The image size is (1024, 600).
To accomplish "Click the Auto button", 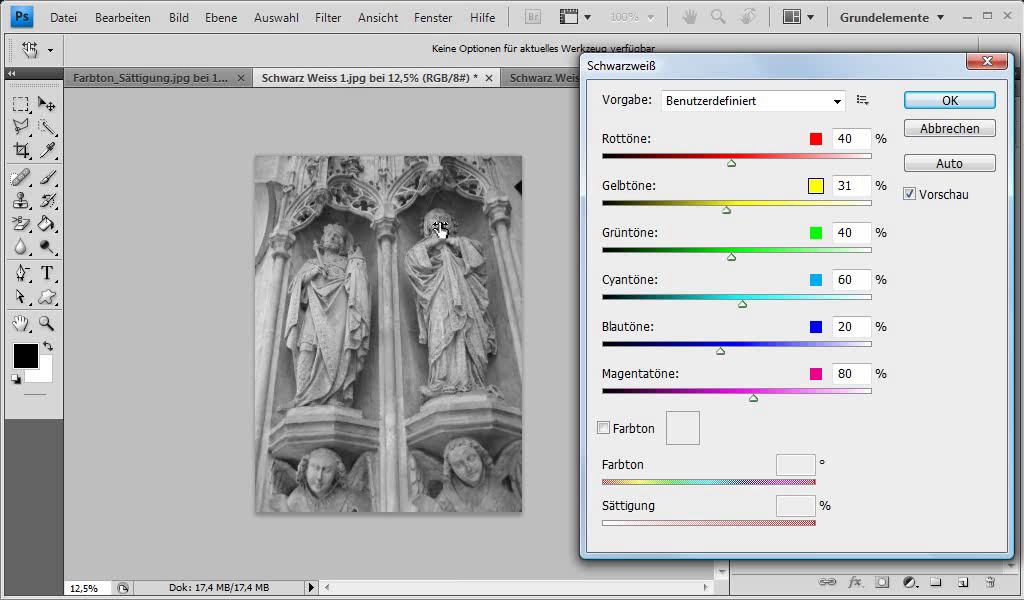I will [950, 163].
